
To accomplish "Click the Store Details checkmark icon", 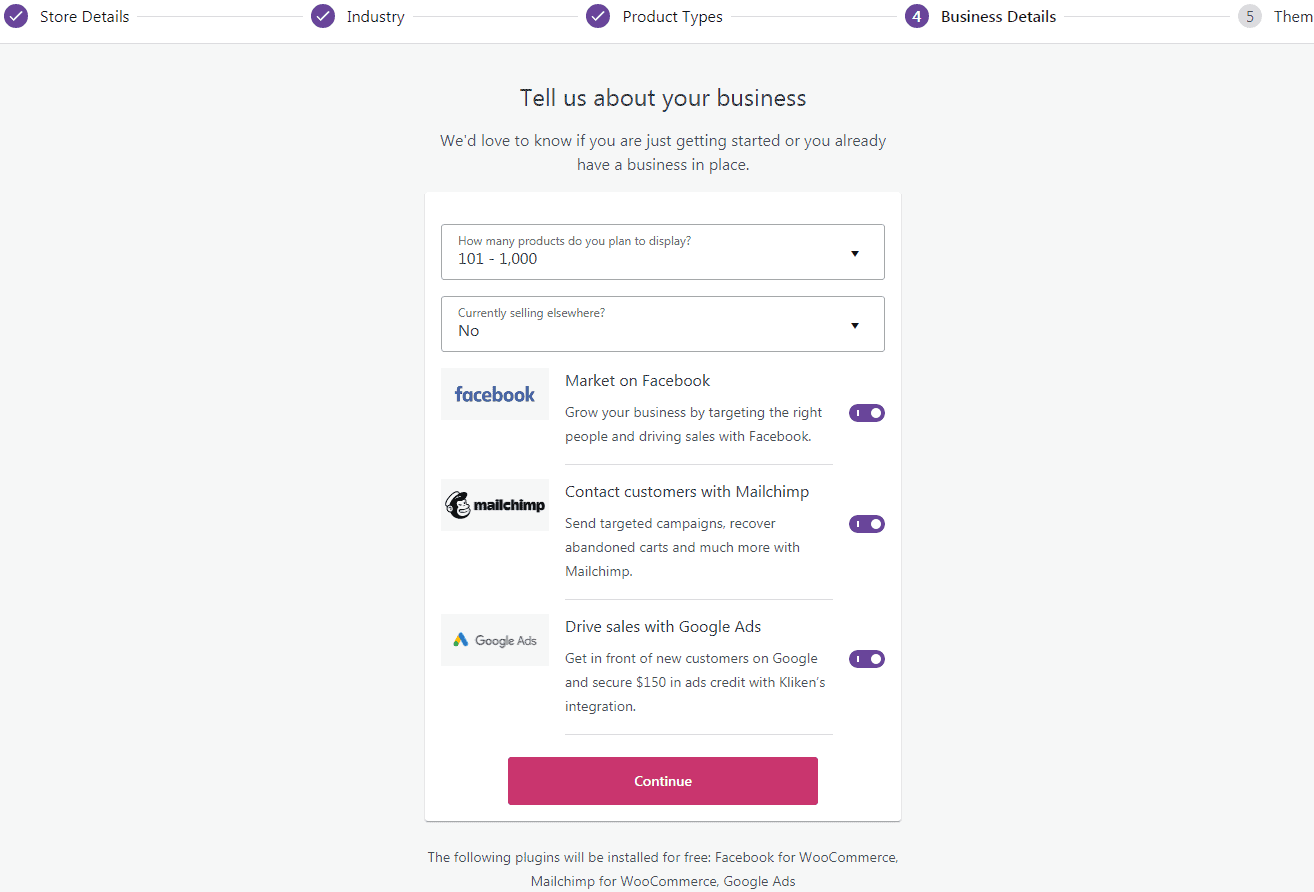I will [x=17, y=17].
